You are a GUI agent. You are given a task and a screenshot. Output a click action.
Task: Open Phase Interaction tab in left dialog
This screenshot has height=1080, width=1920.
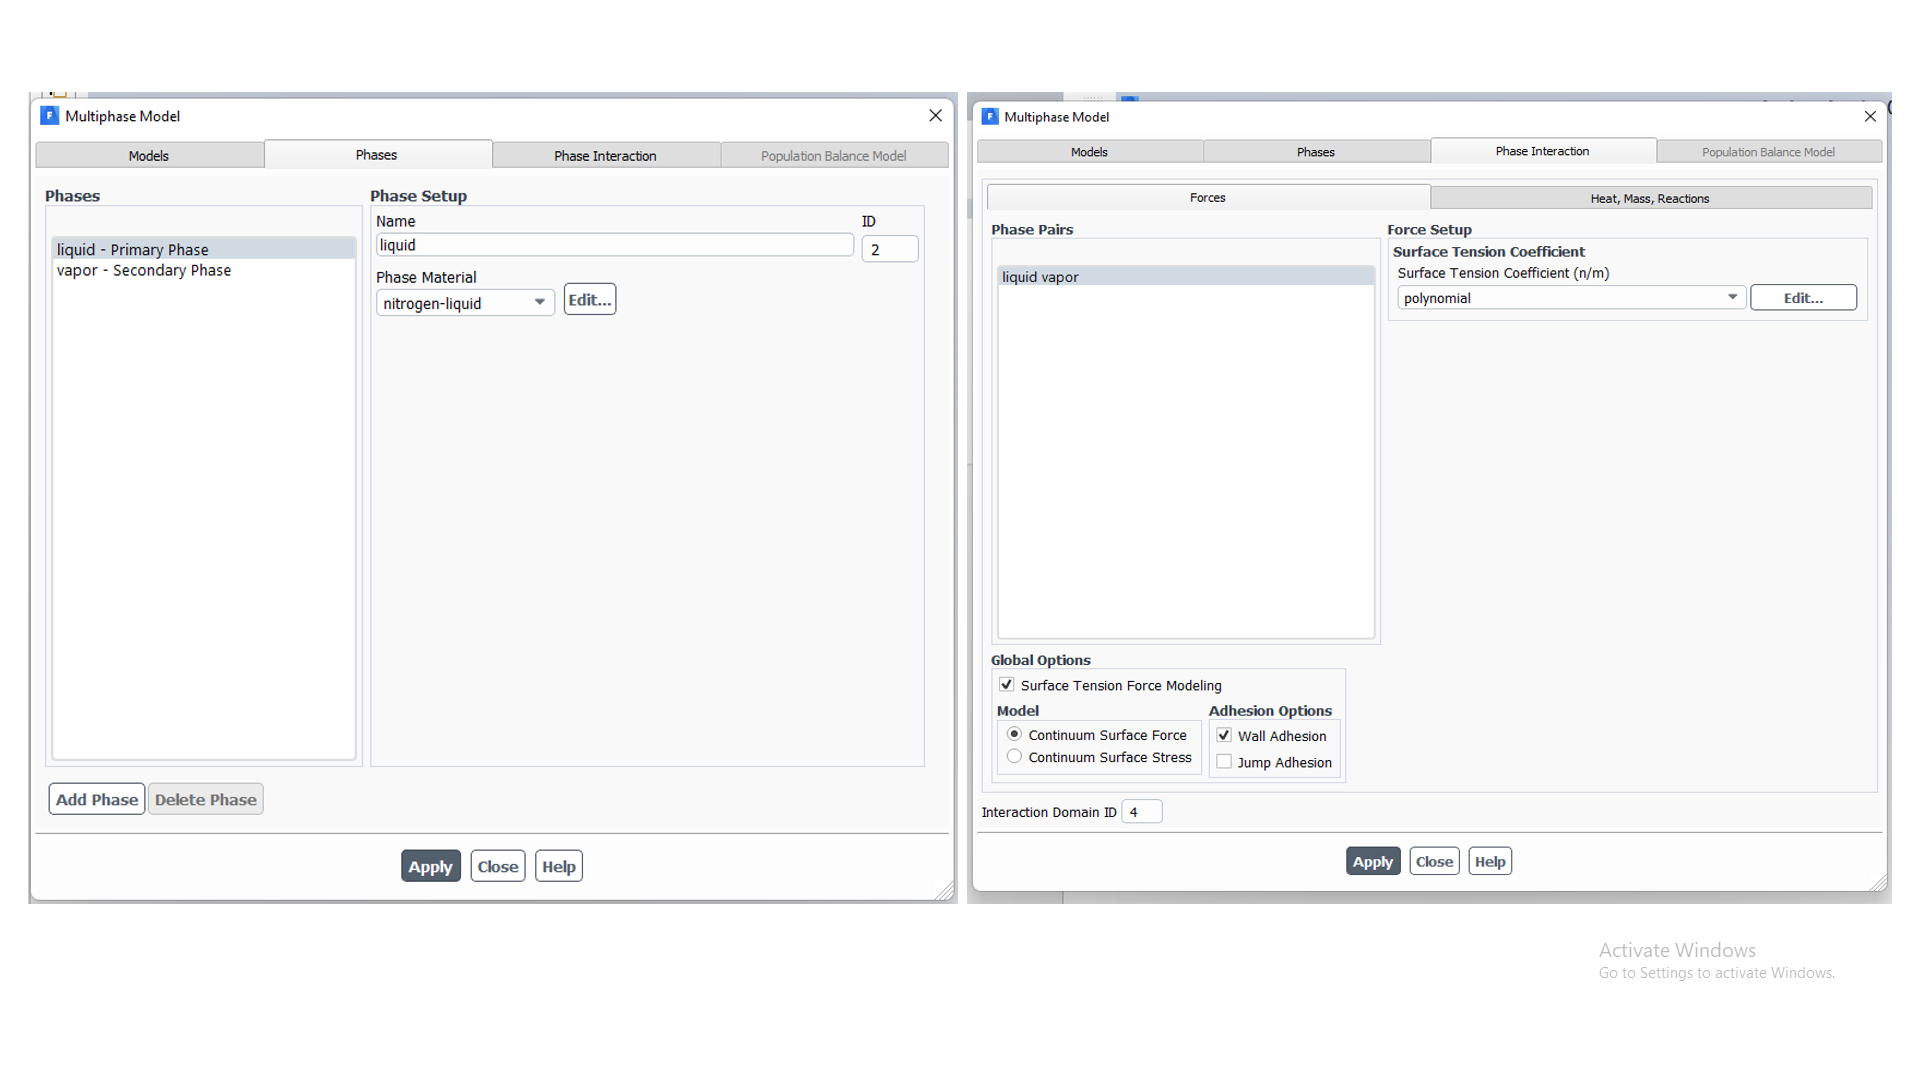click(605, 156)
